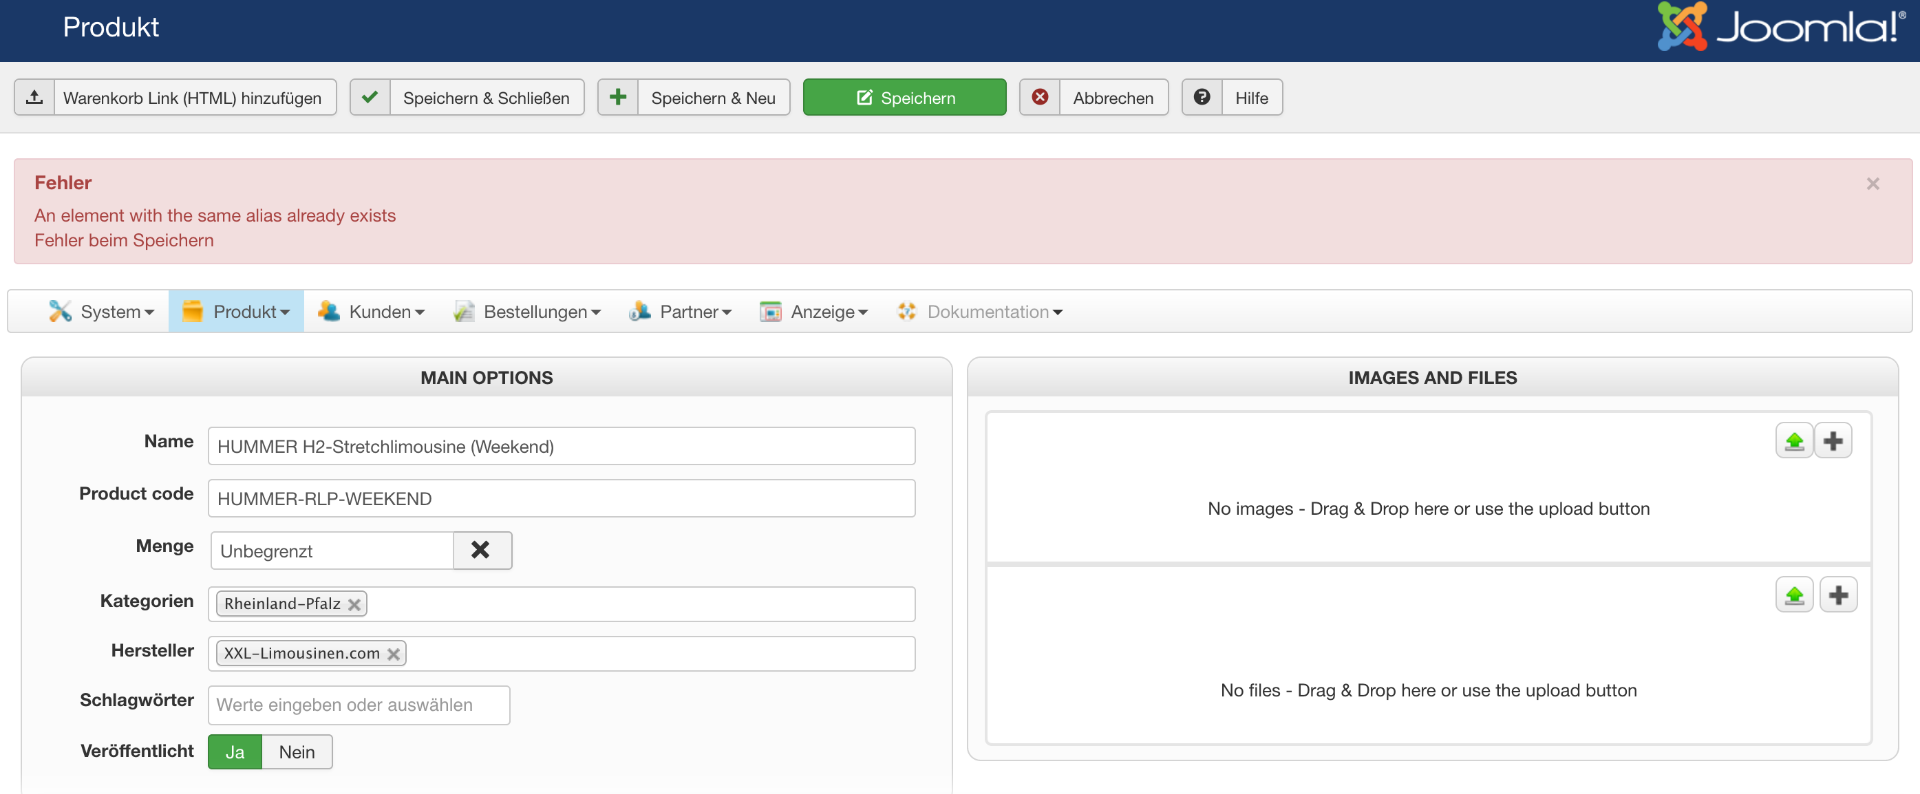Viewport: 1920px width, 794px height.
Task: Remove the XXL-Limousinen.com manufacturer tag
Action: point(394,654)
